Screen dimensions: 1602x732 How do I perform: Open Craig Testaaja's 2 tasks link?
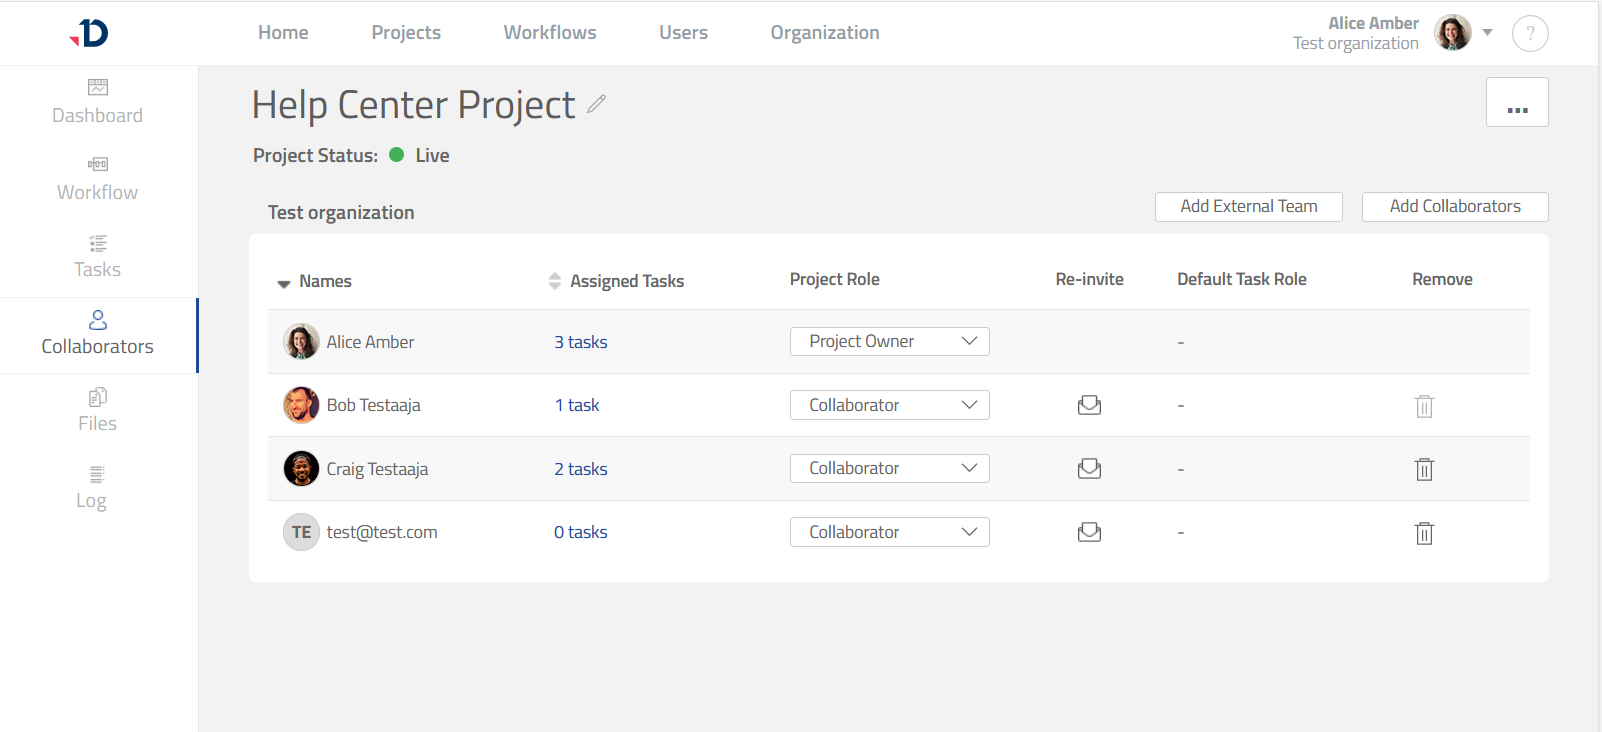(581, 469)
